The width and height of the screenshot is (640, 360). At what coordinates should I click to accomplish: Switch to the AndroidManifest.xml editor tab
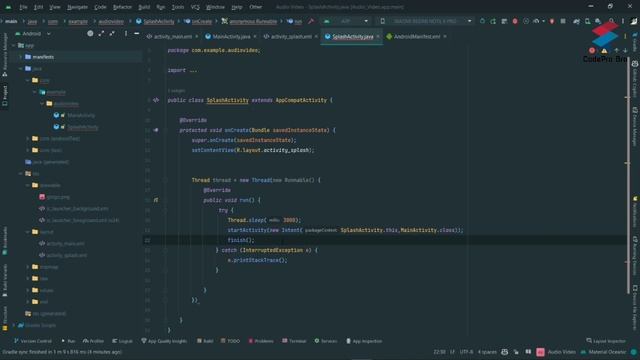(x=416, y=36)
